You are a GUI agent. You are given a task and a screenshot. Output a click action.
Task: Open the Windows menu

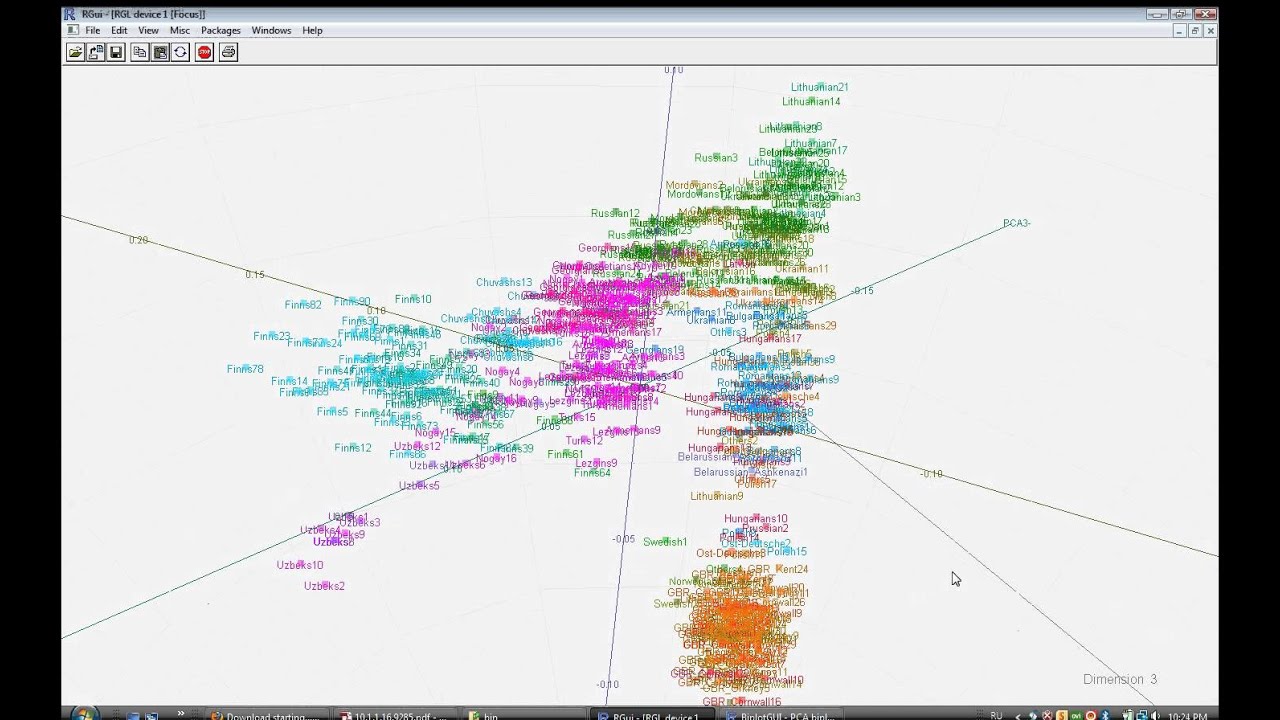pyautogui.click(x=271, y=31)
